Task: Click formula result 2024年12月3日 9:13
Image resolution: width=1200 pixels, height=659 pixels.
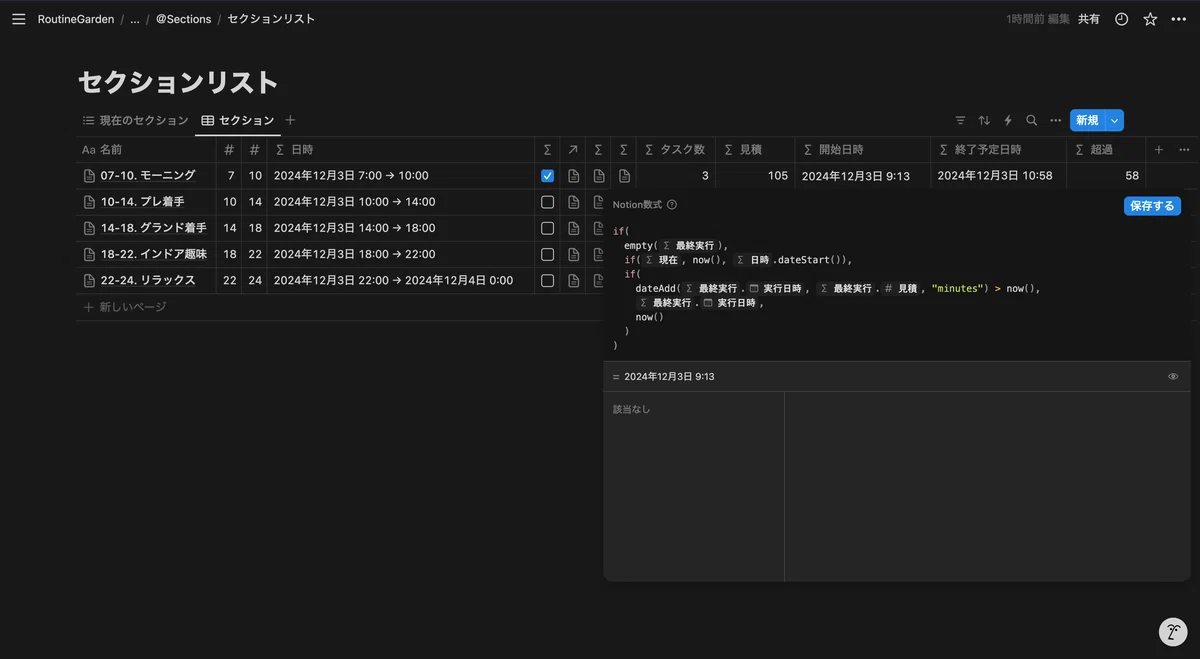Action: click(669, 377)
